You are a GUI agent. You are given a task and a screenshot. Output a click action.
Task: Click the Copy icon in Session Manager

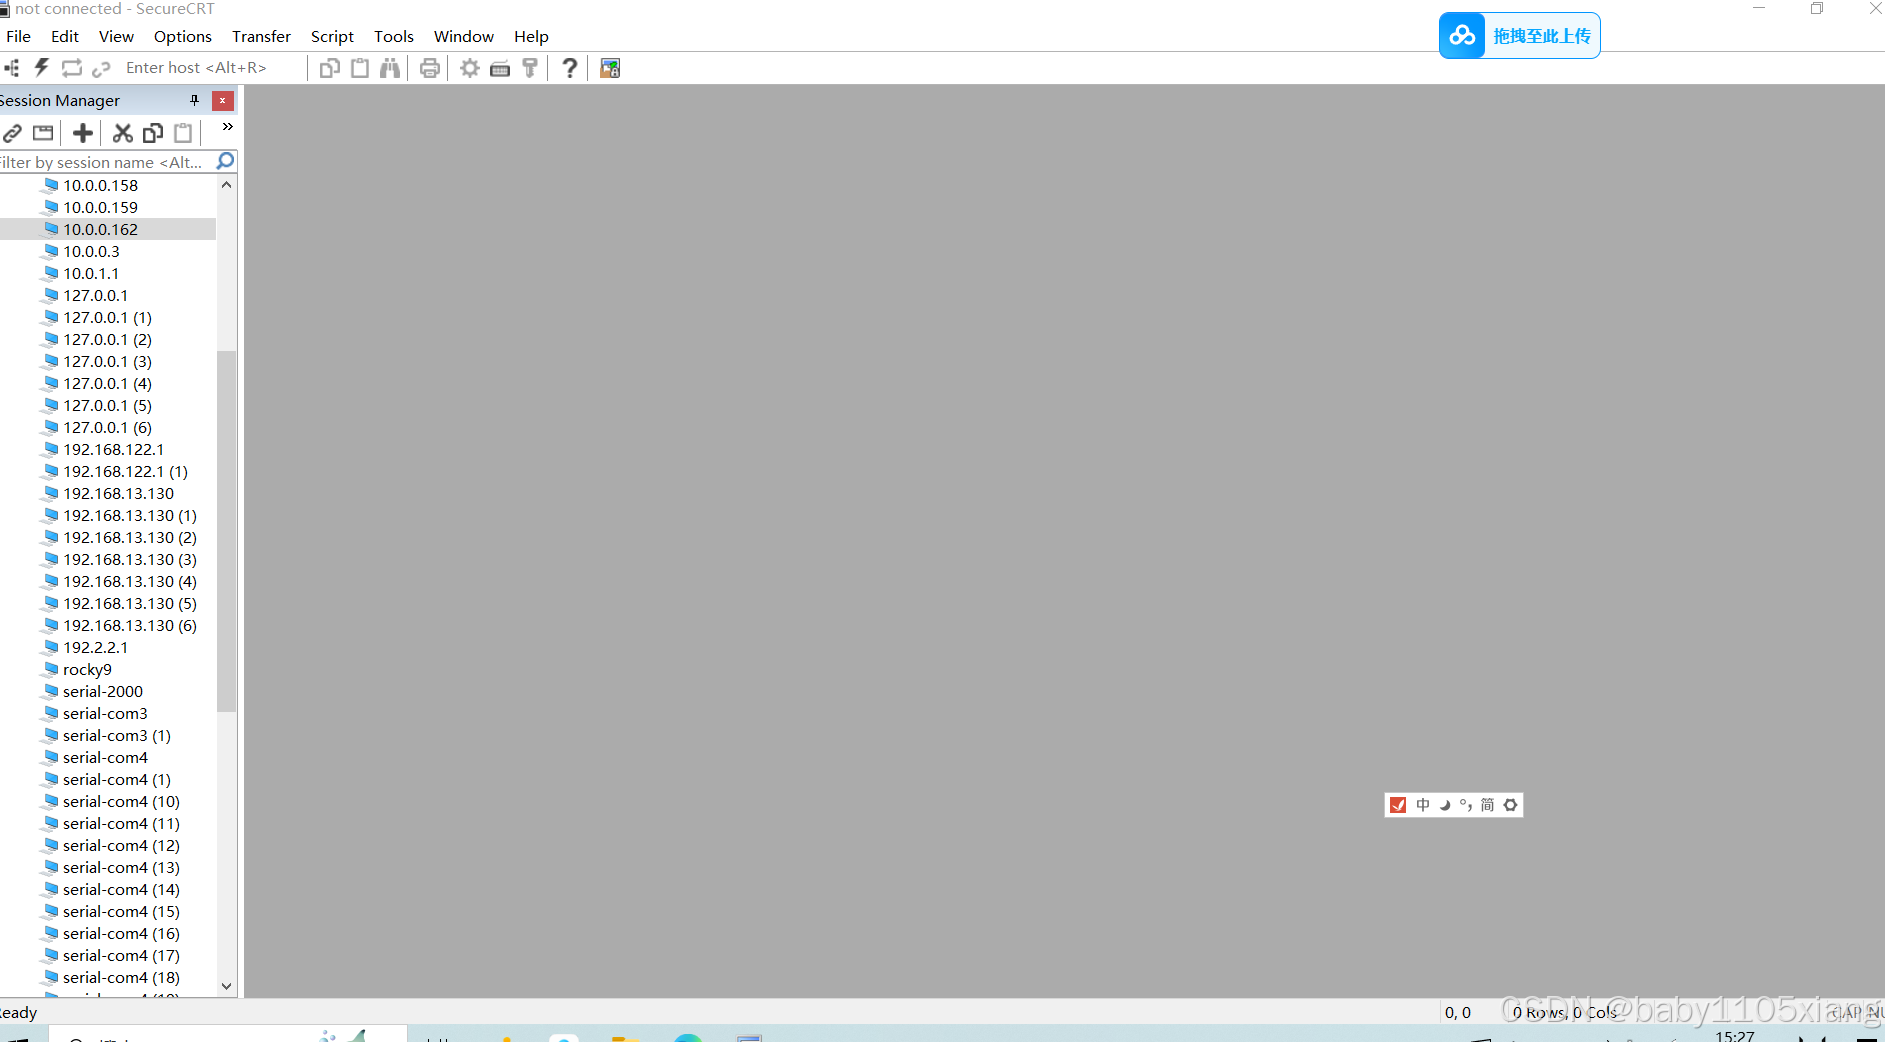point(153,132)
